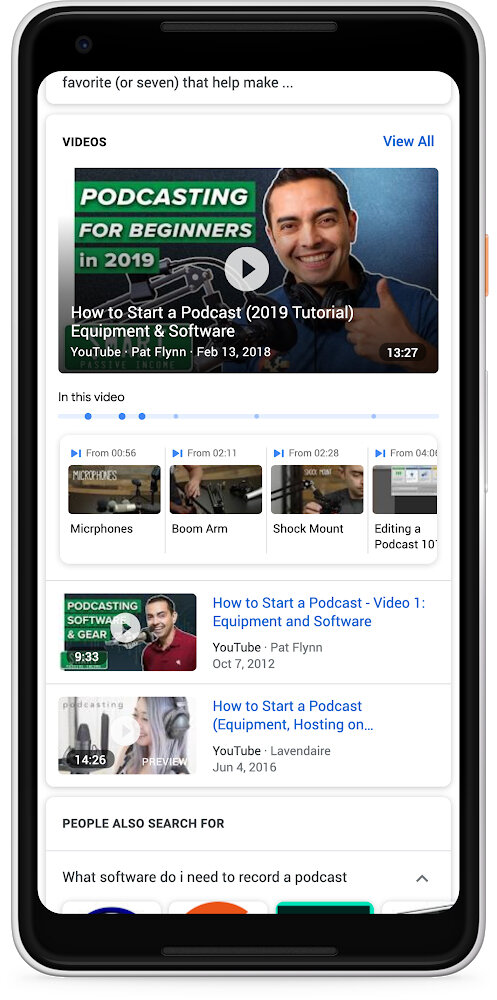Open Lavendaire's How to Start a Podcast link
Screen dimensions: 497x1000
[x=293, y=716]
